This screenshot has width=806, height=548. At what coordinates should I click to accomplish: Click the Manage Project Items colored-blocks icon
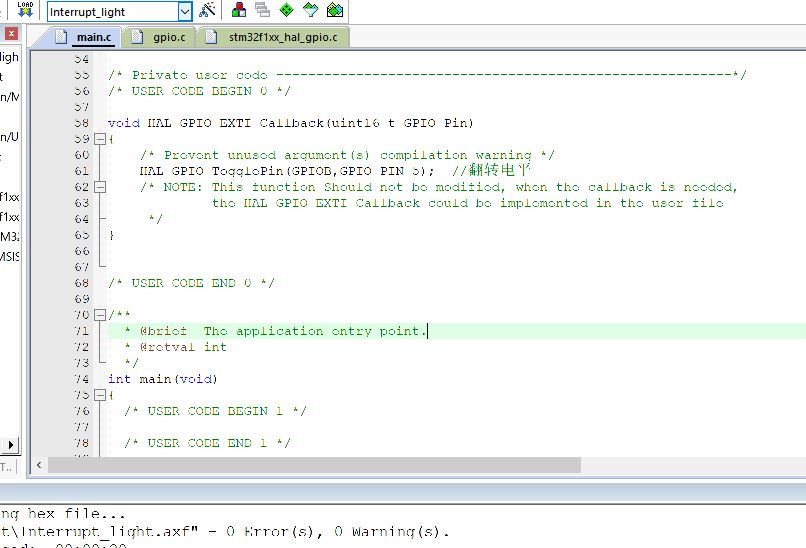(239, 10)
